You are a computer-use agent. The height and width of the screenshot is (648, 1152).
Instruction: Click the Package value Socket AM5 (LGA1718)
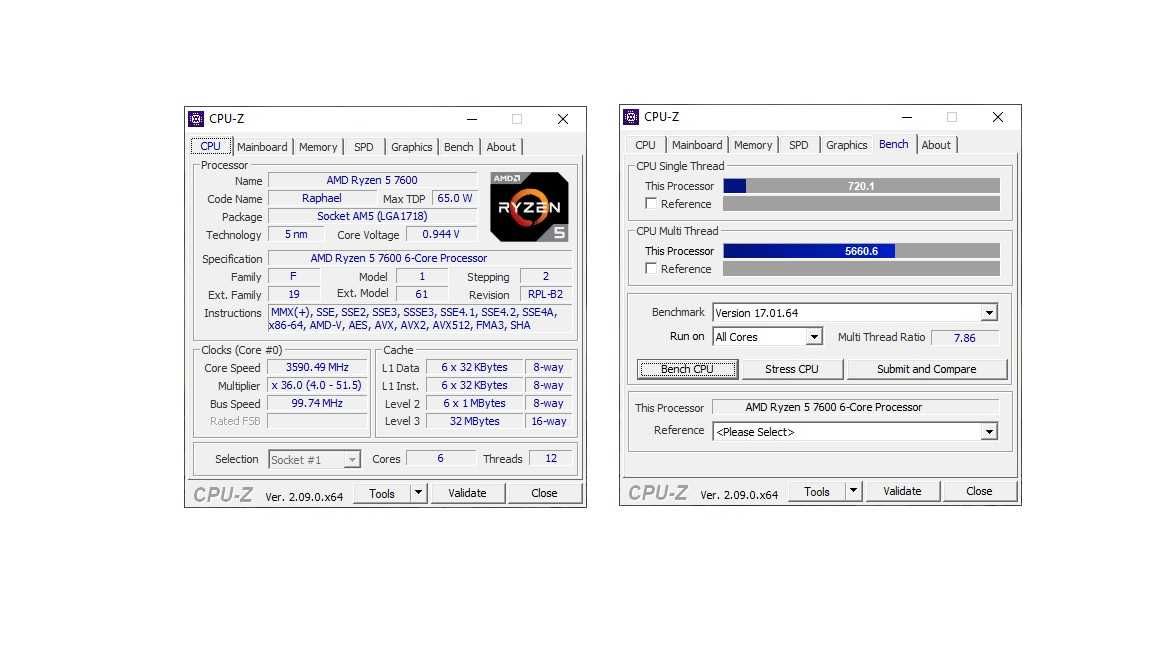click(372, 216)
